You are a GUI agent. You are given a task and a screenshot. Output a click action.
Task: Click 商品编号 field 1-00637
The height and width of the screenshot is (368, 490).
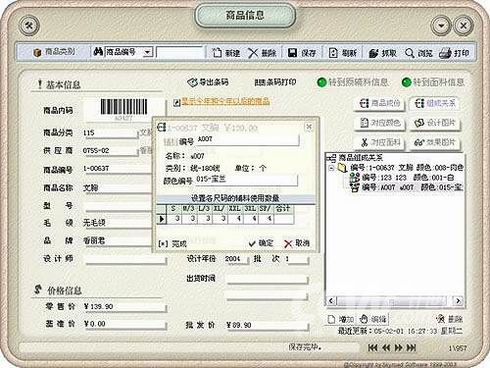[x=117, y=169]
